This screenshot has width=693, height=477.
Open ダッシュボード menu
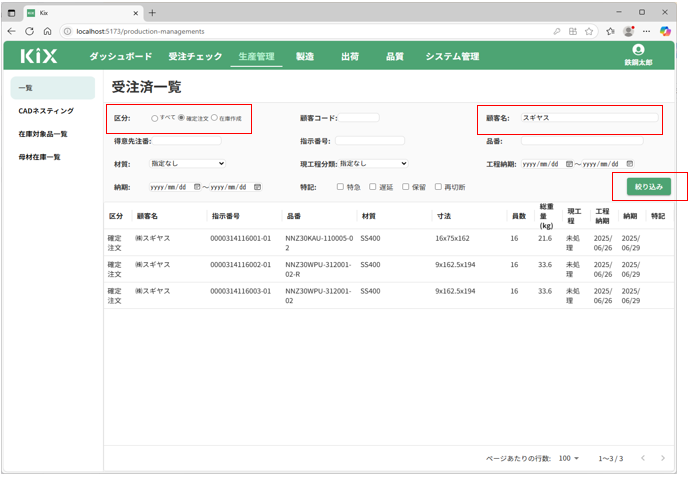[x=121, y=57]
